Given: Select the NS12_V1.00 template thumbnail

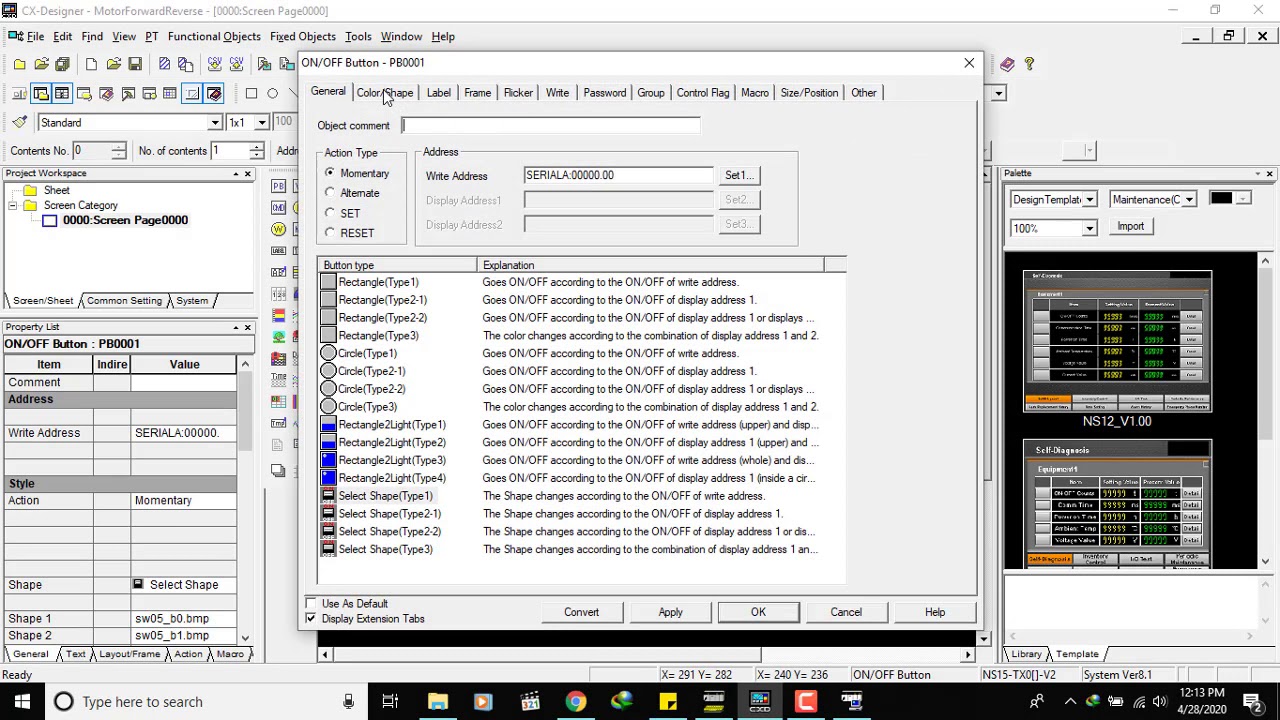Looking at the screenshot, I should (1117, 341).
